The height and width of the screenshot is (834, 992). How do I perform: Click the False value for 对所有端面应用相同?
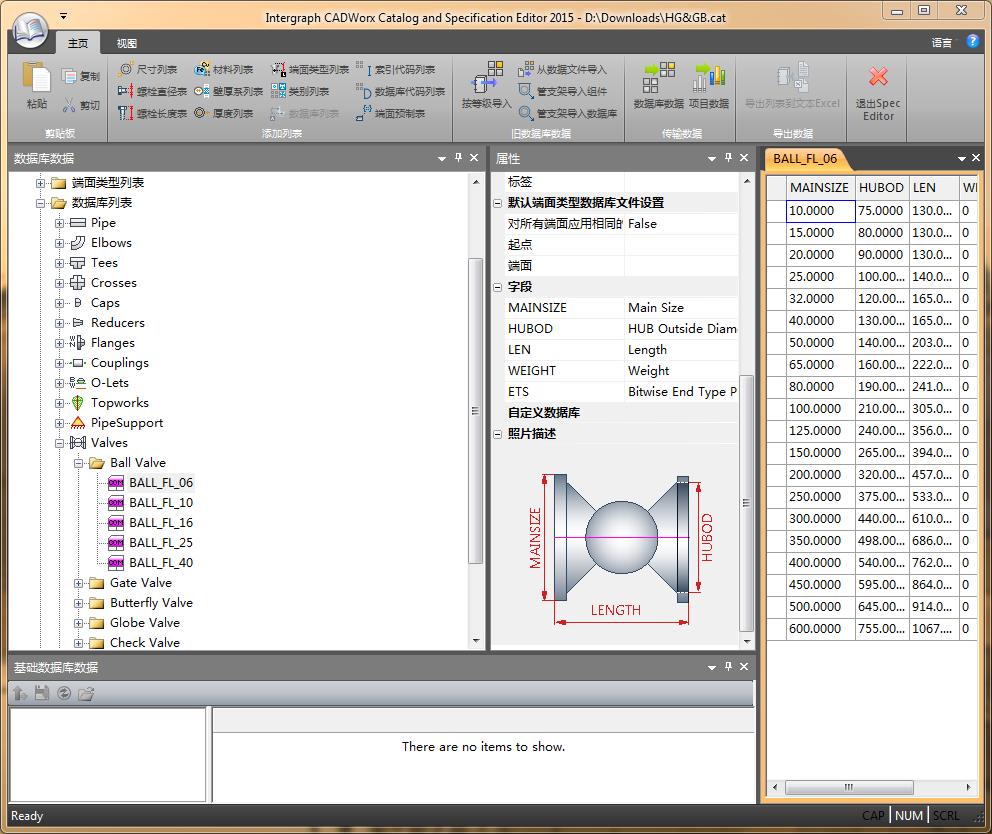coord(681,223)
